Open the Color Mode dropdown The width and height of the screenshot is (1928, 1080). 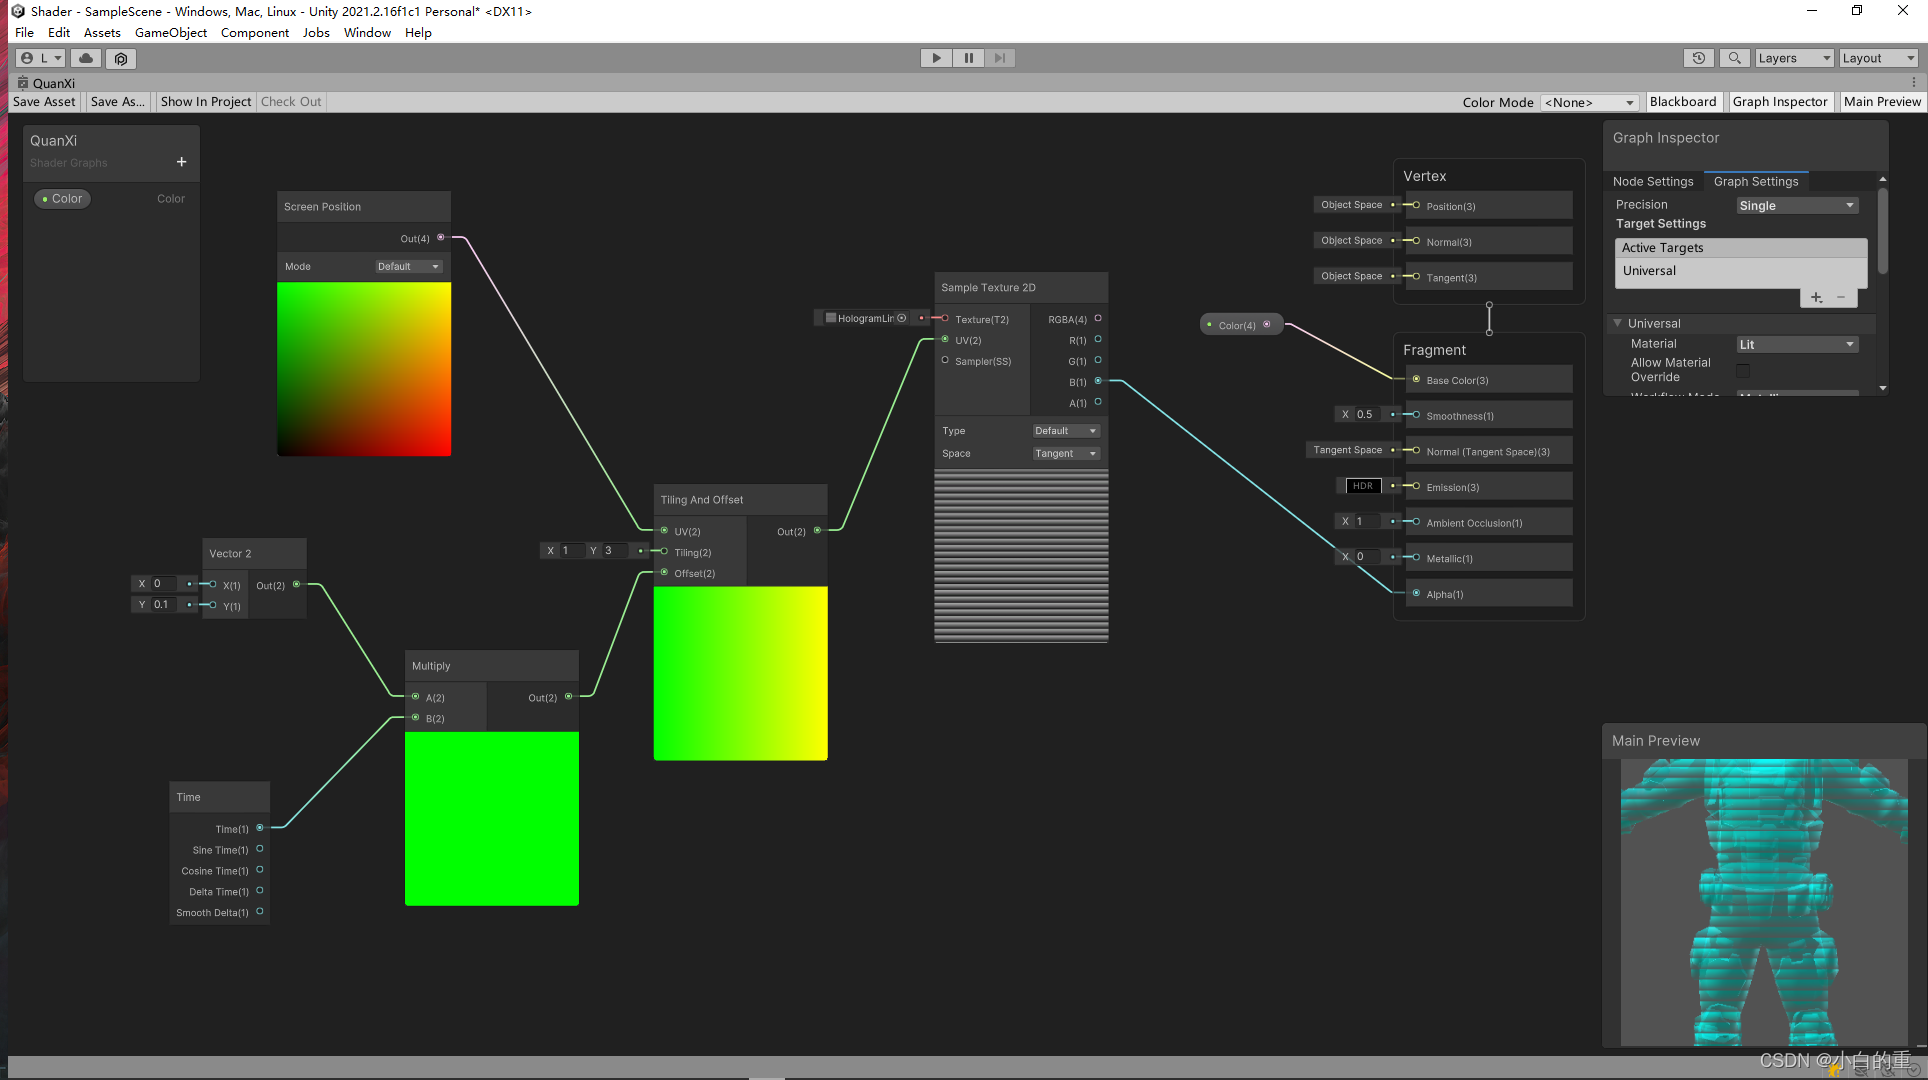pos(1589,102)
